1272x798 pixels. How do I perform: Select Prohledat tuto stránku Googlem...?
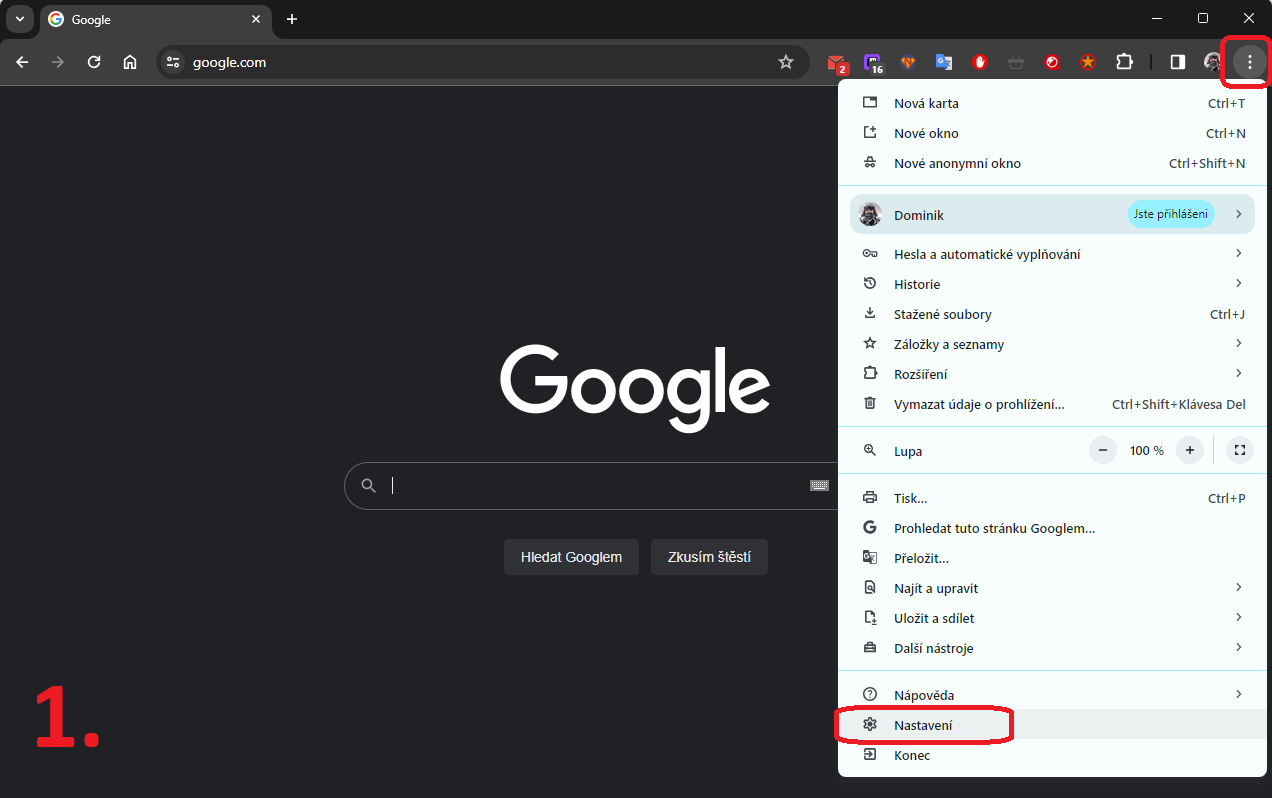(1050, 528)
